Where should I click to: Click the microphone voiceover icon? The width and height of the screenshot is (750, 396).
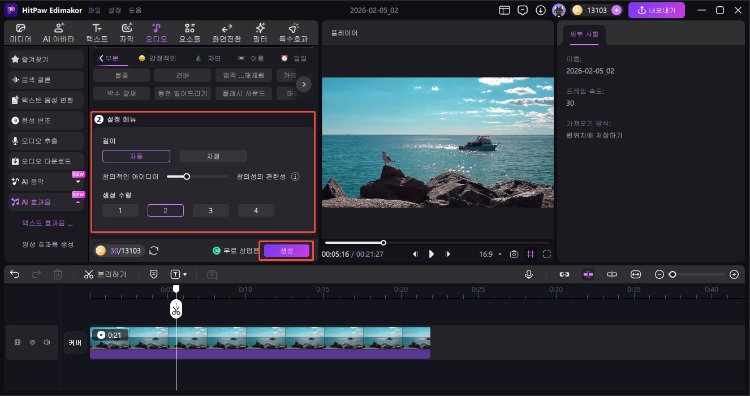coord(529,274)
